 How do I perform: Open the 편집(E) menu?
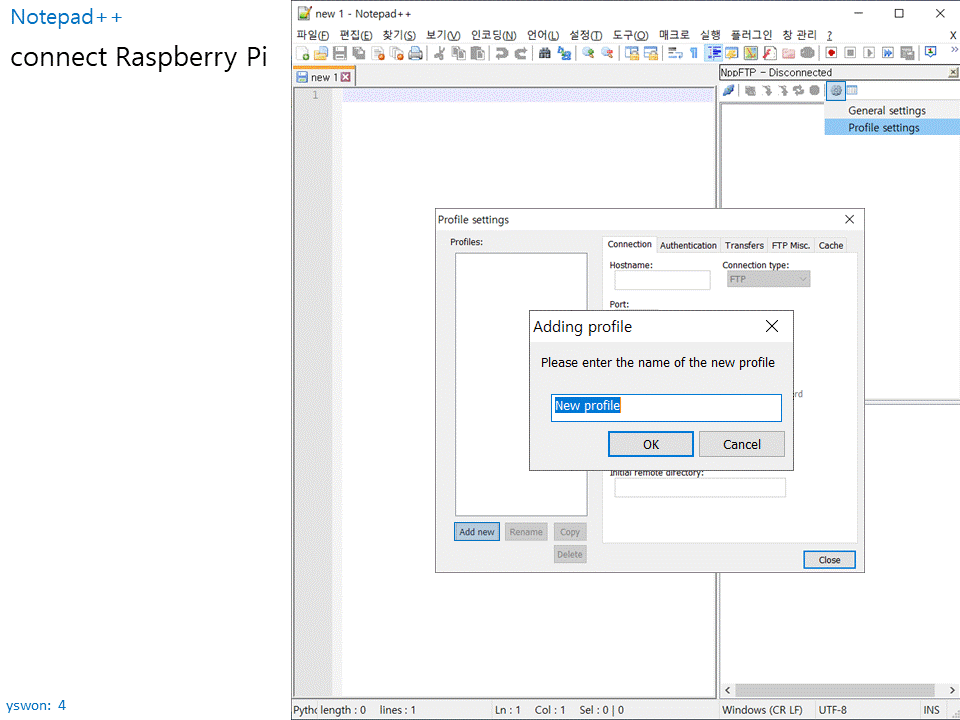tap(356, 36)
